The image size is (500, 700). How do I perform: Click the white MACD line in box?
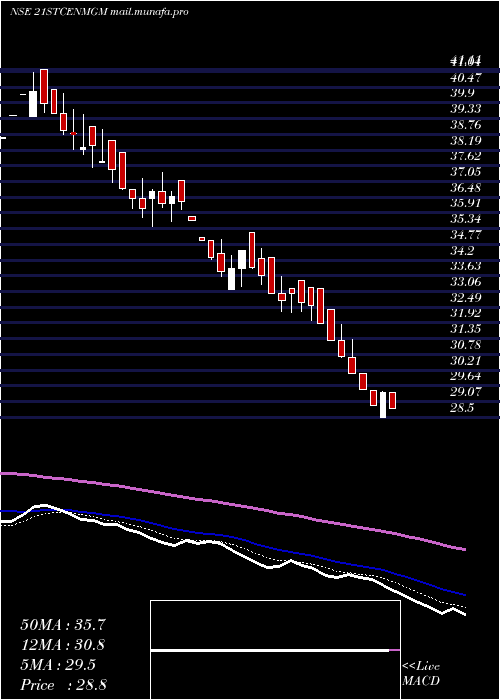[270, 650]
